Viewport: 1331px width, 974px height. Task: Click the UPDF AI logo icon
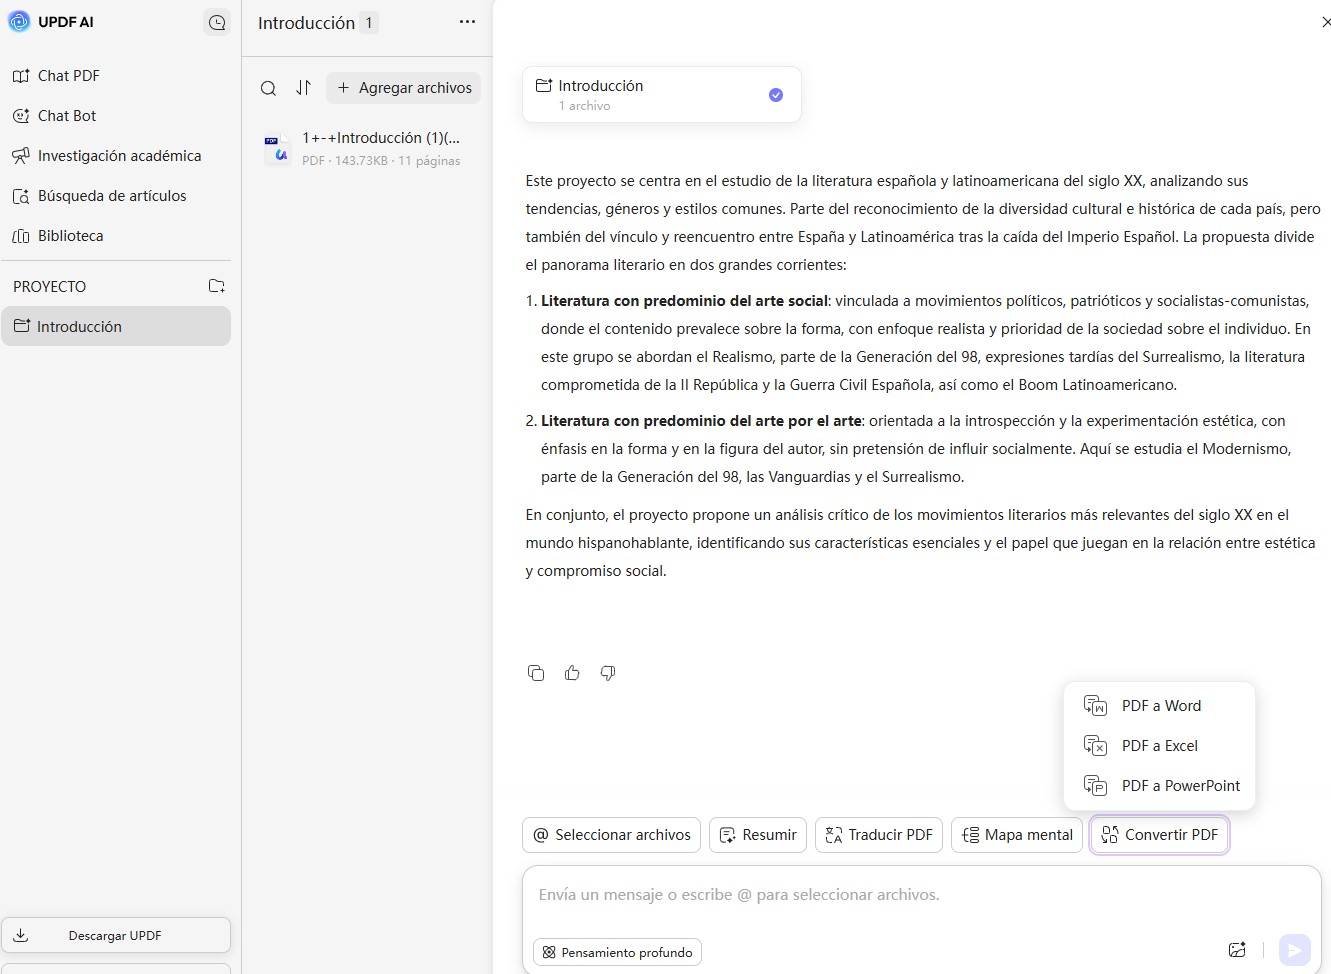tap(19, 22)
